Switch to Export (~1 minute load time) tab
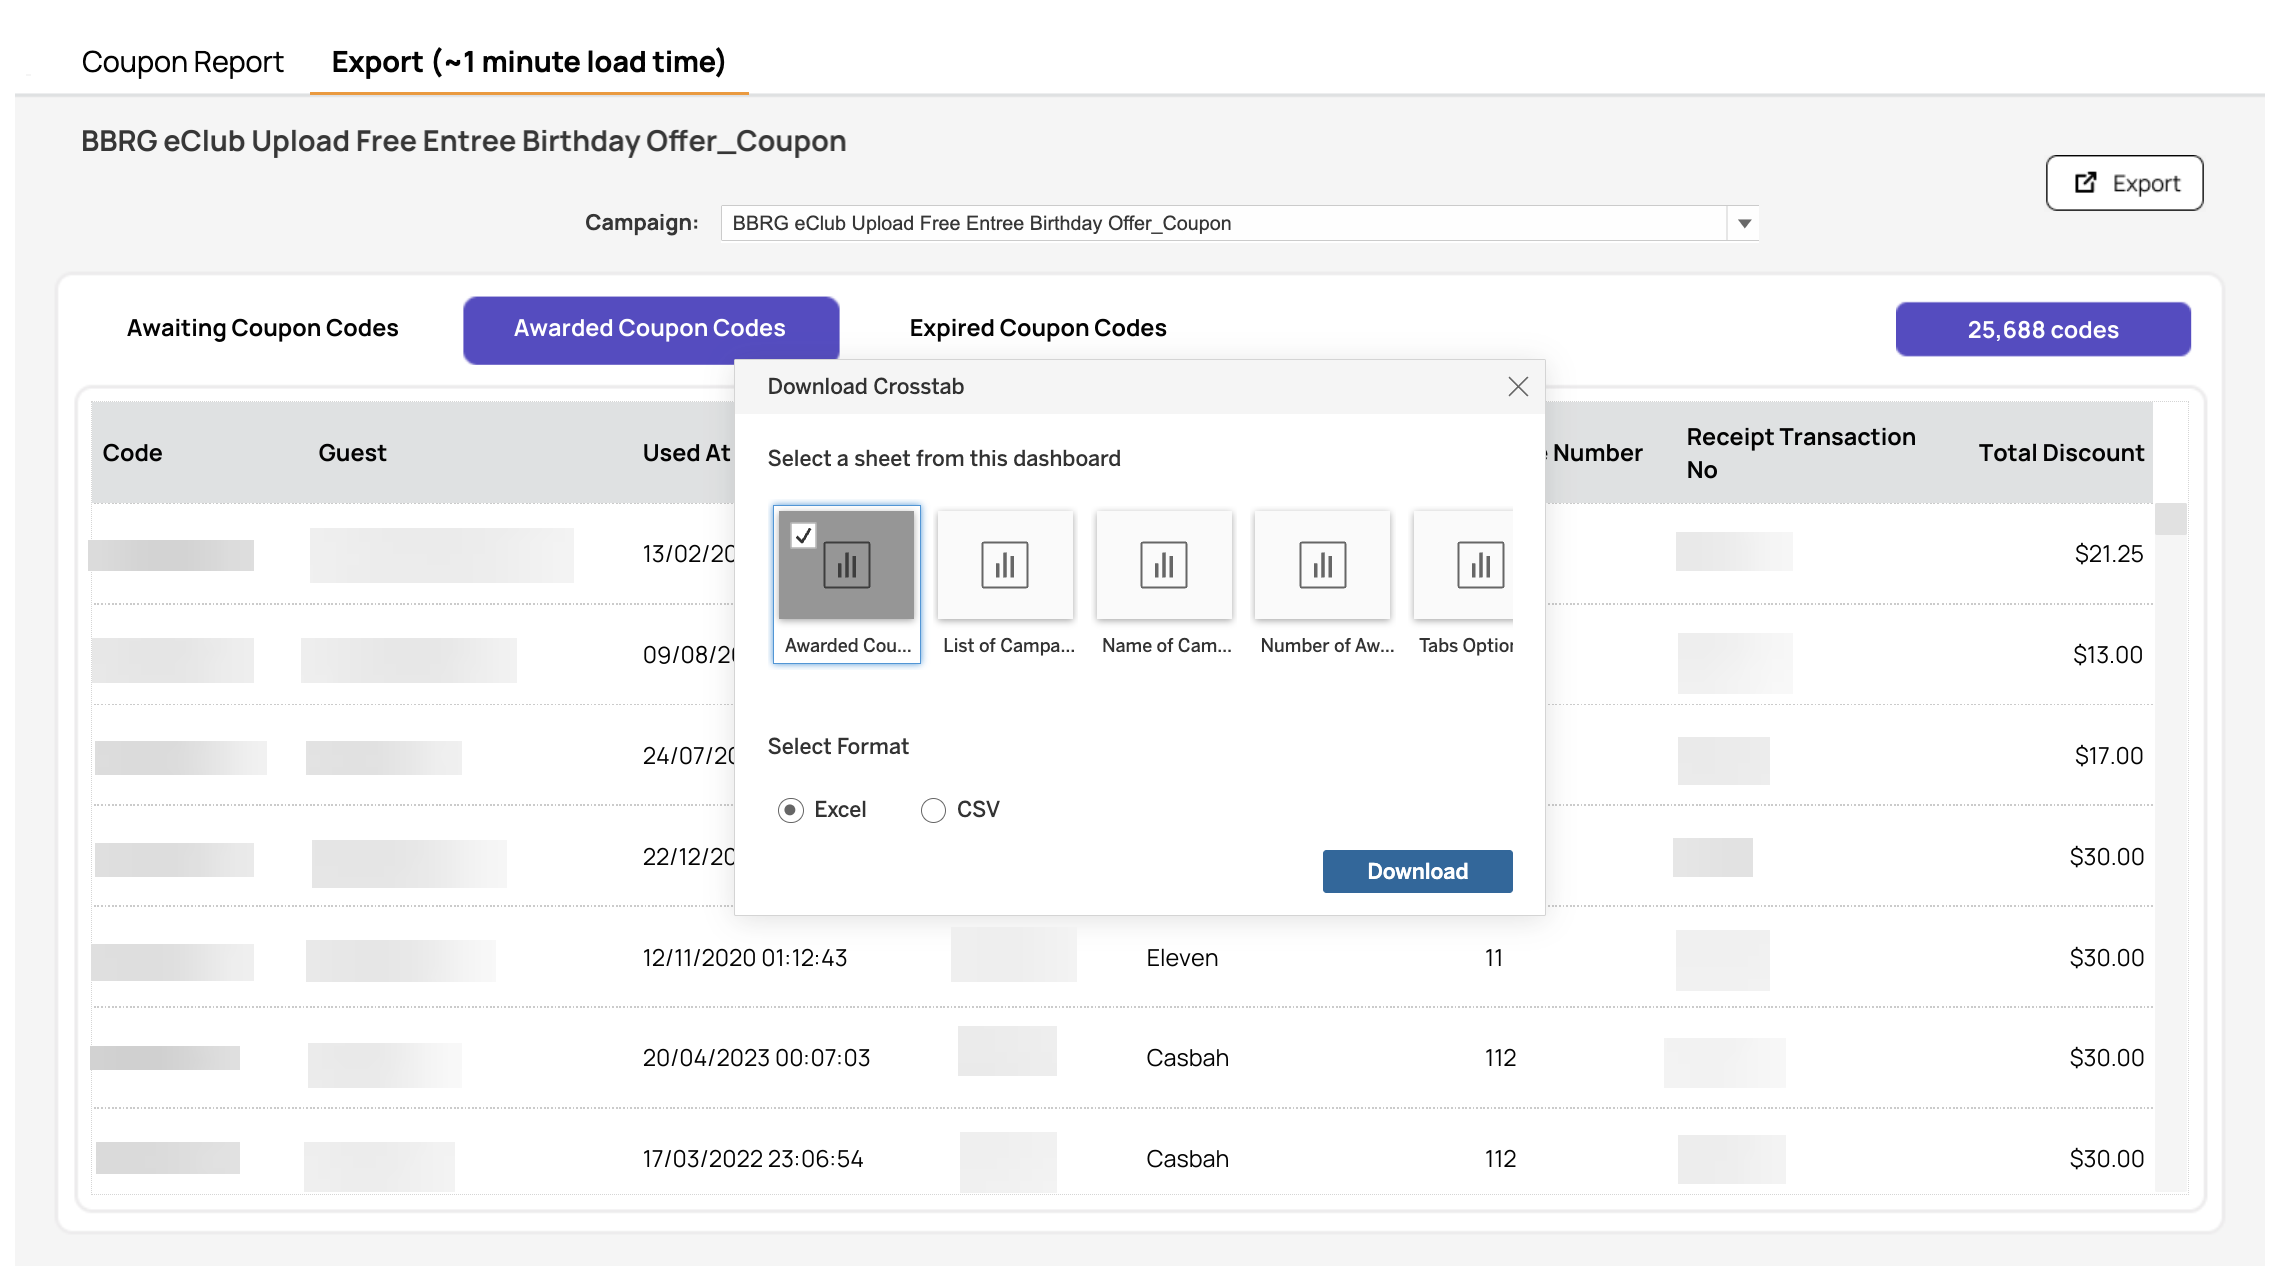 [529, 62]
